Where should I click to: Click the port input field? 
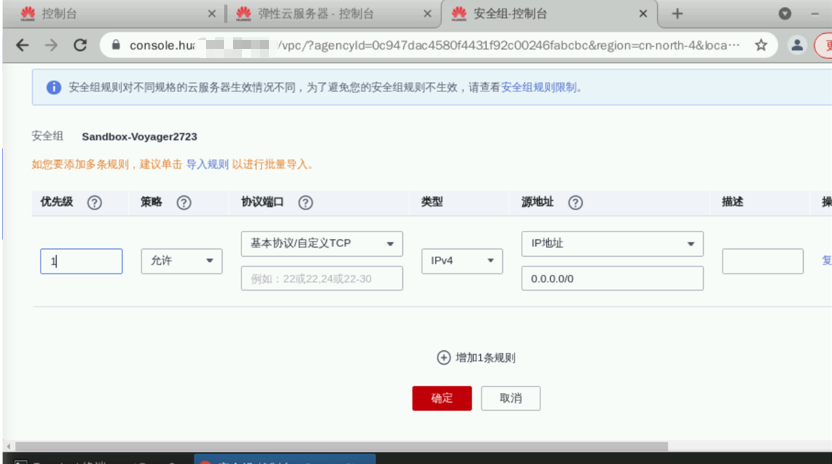(x=321, y=278)
